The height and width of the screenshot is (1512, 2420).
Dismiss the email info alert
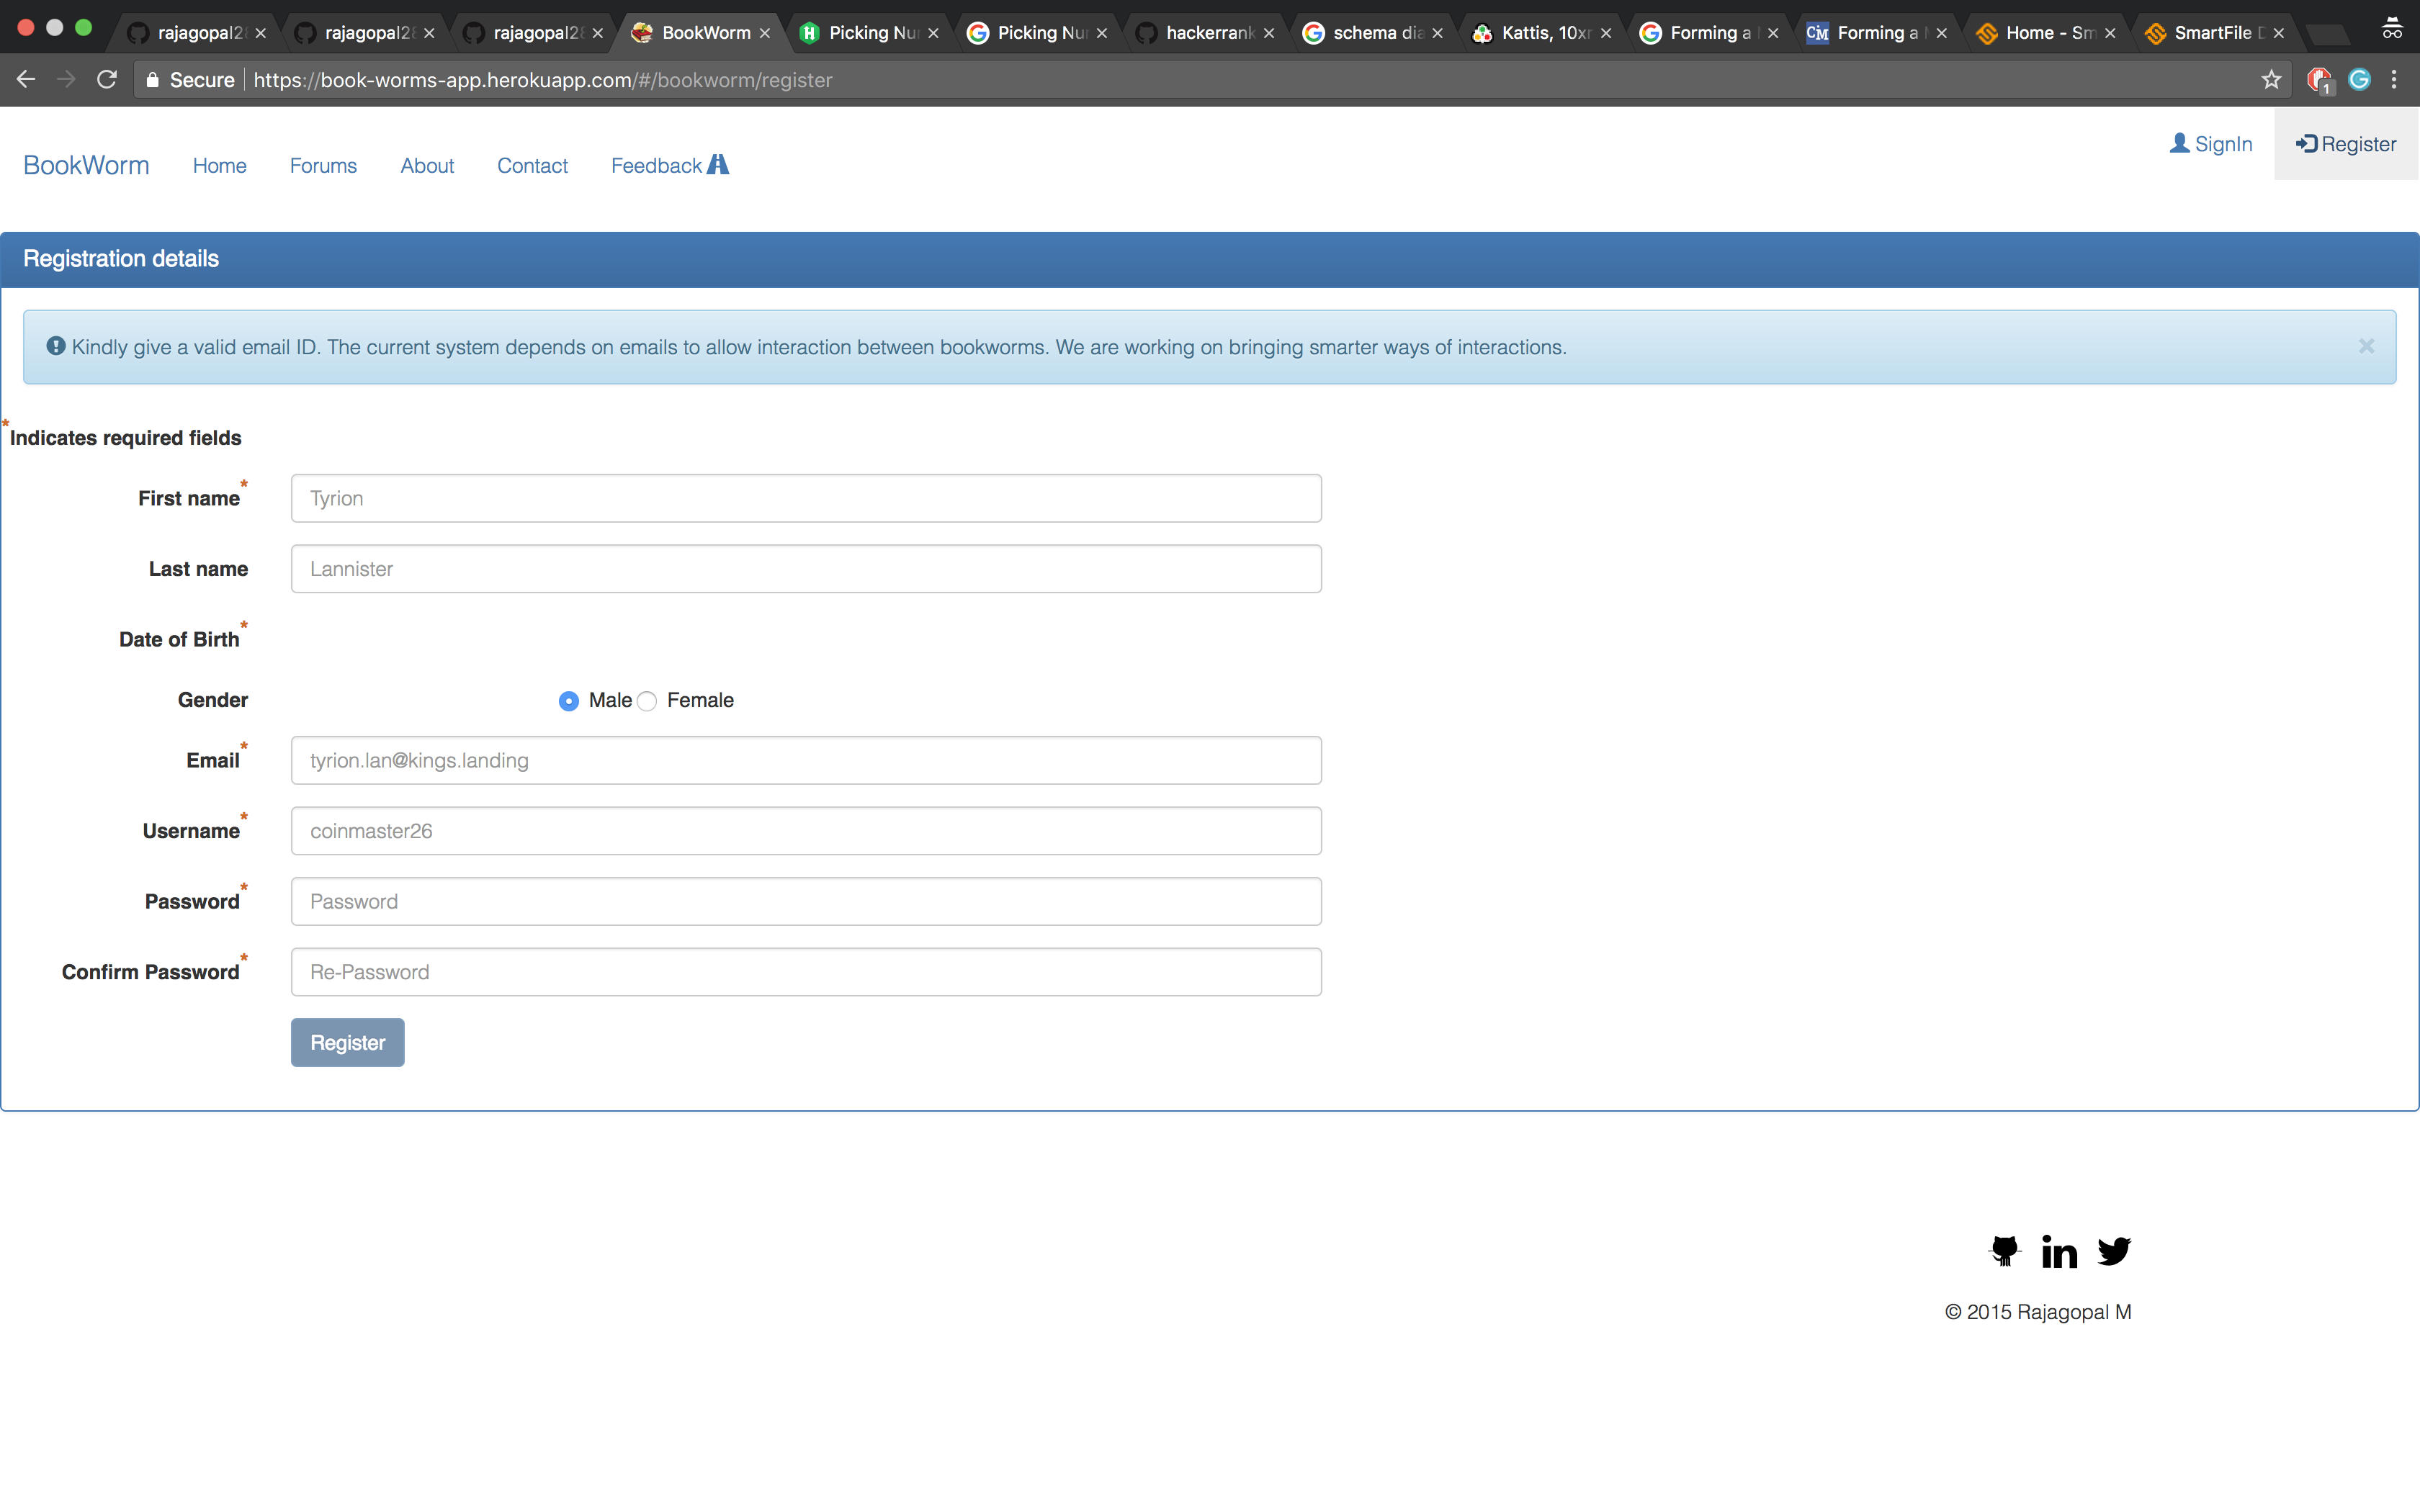pos(2366,346)
